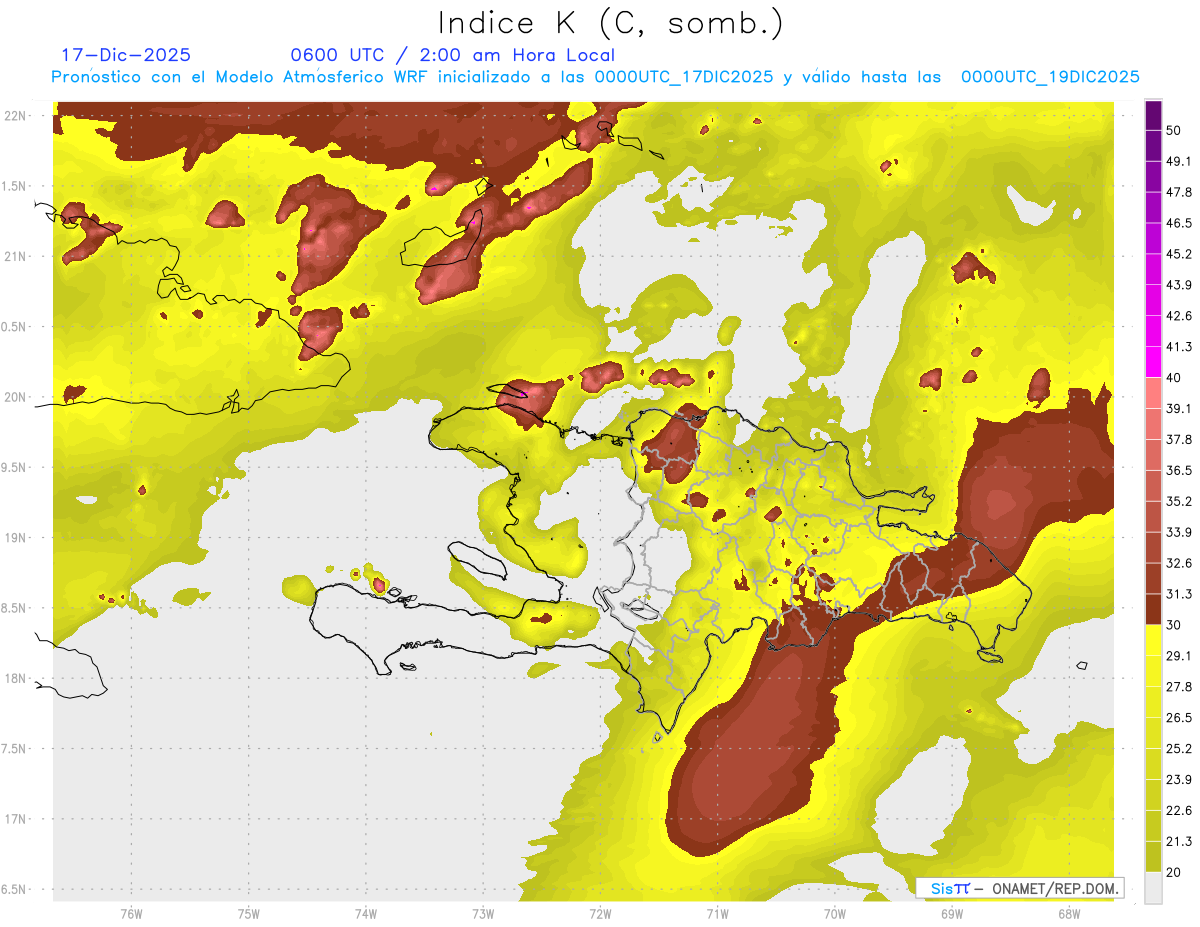
Task: Click the '75W' longitude label
Action: (249, 913)
